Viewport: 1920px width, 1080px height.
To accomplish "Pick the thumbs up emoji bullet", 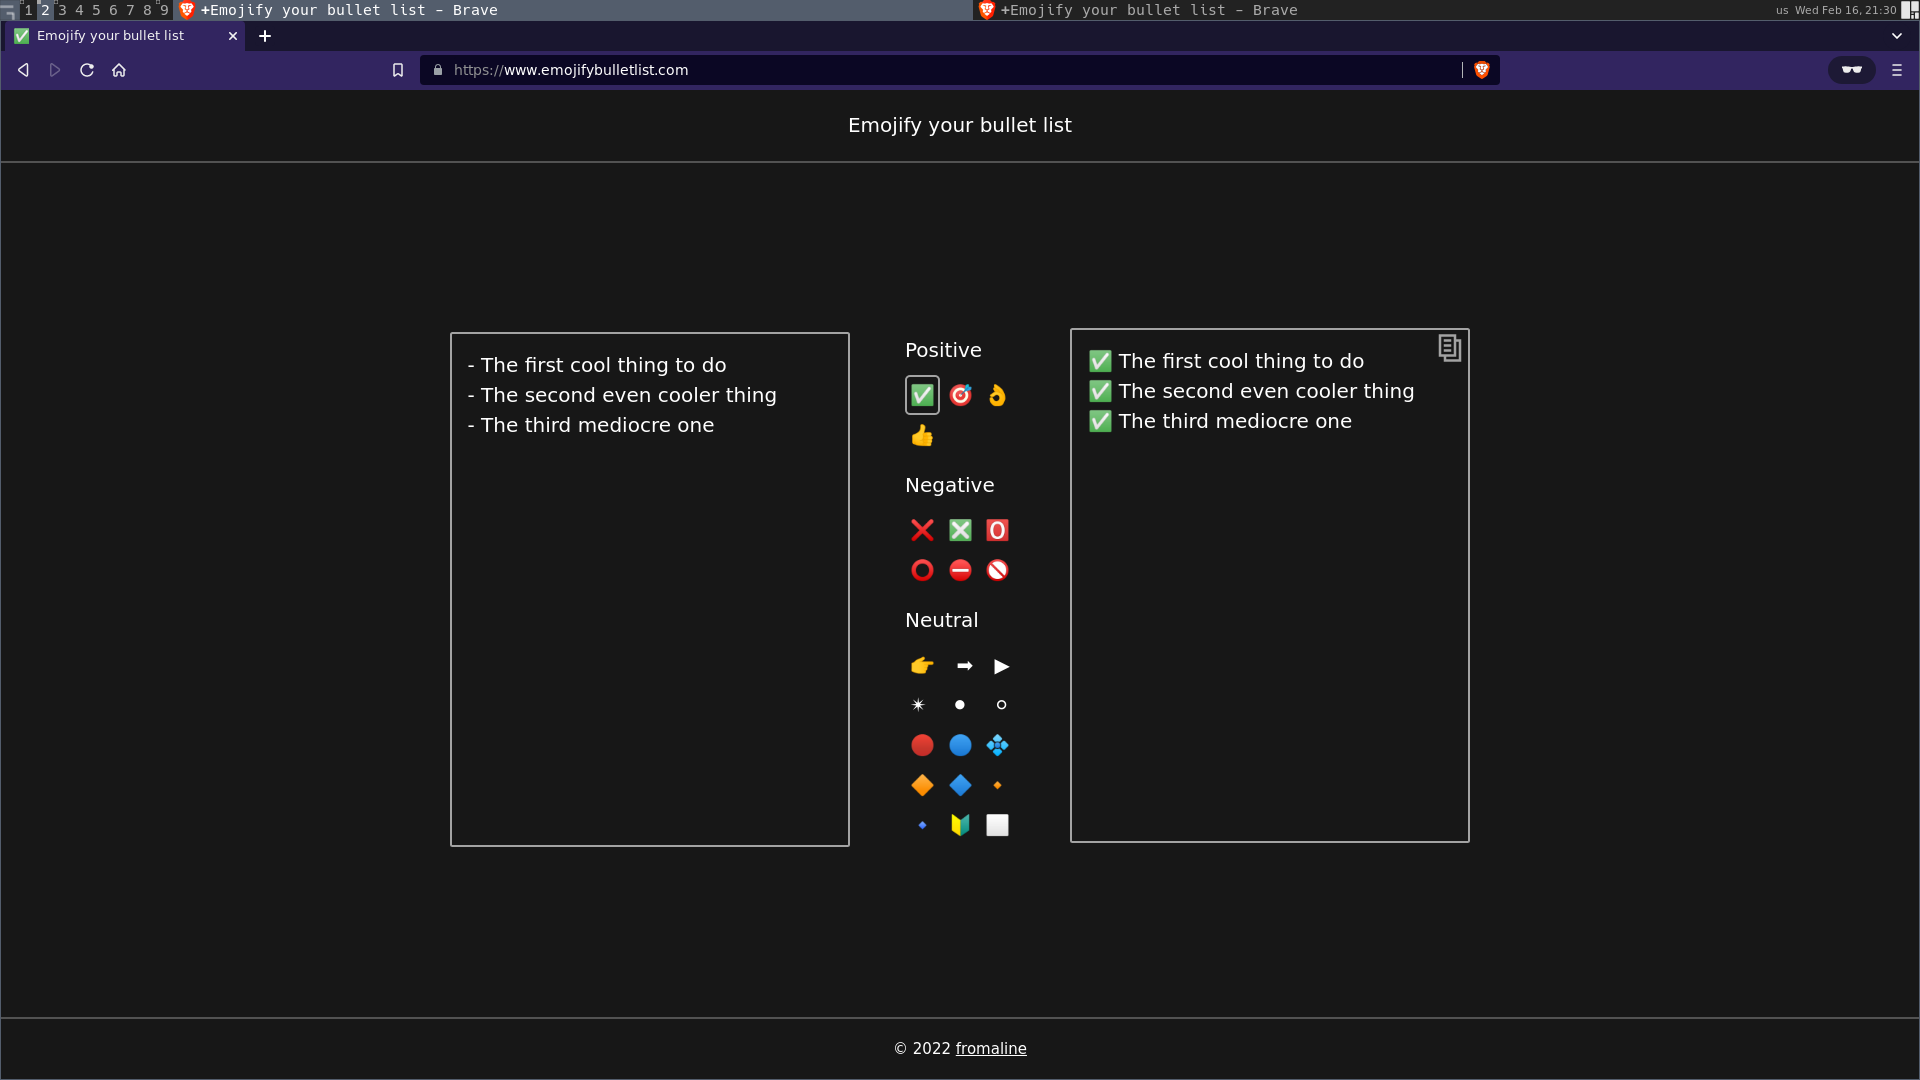I will [922, 435].
